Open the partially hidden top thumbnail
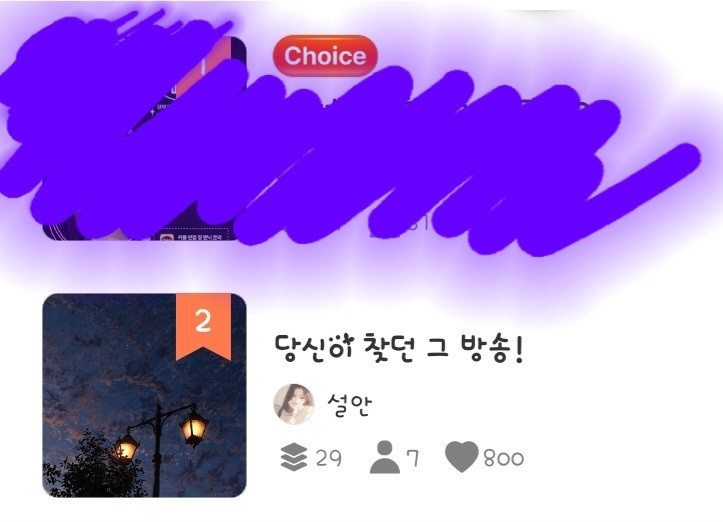Image resolution: width=723 pixels, height=522 pixels. pyautogui.click(x=144, y=138)
